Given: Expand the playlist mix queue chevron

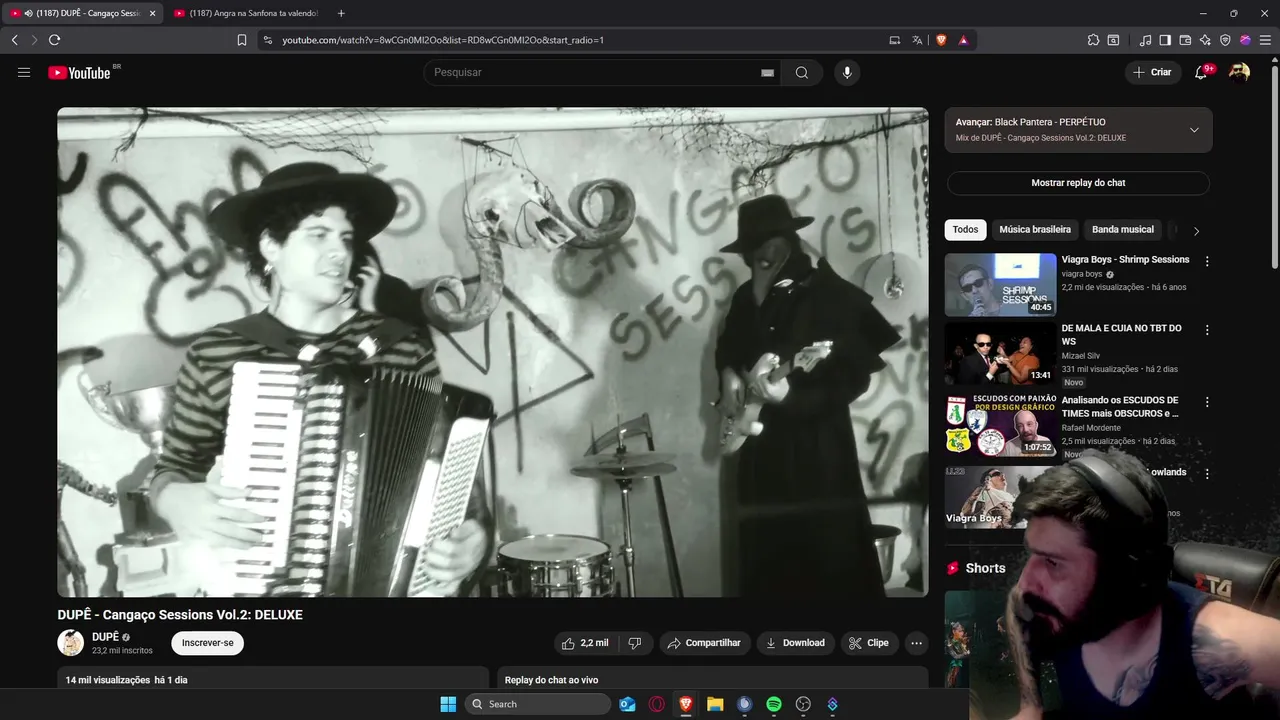Looking at the screenshot, I should 1194,130.
